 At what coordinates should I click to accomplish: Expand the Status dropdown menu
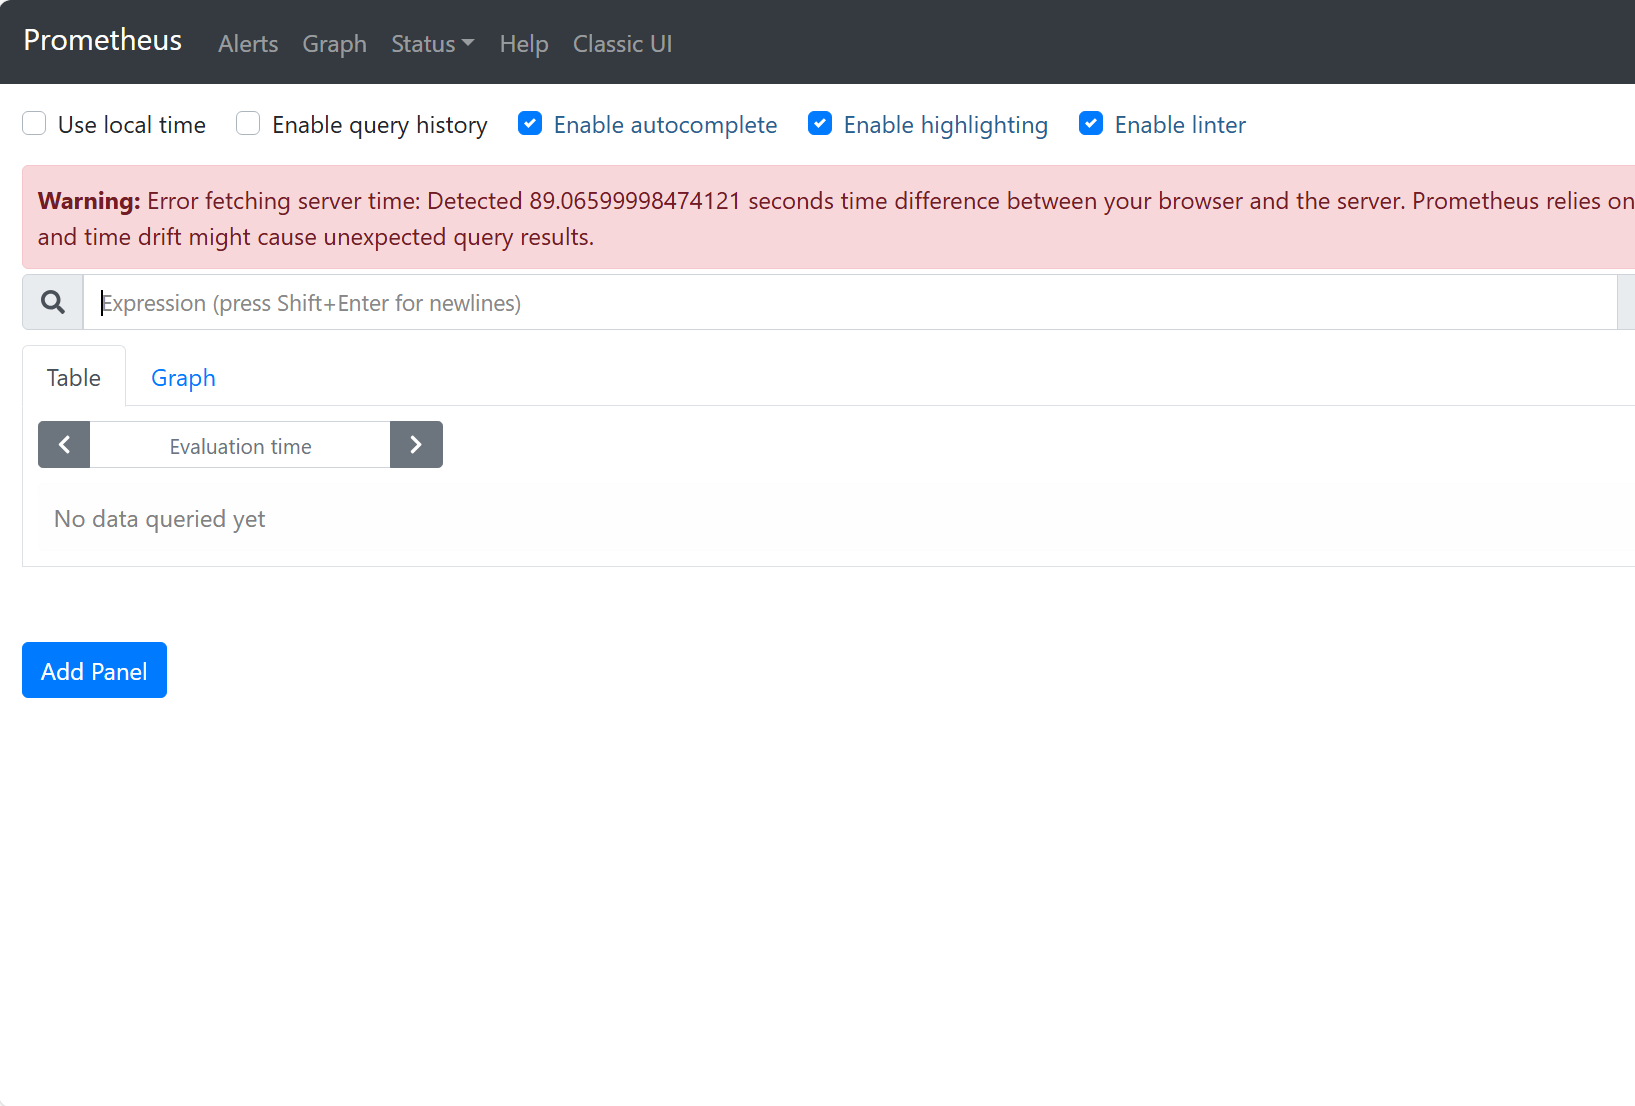(433, 44)
